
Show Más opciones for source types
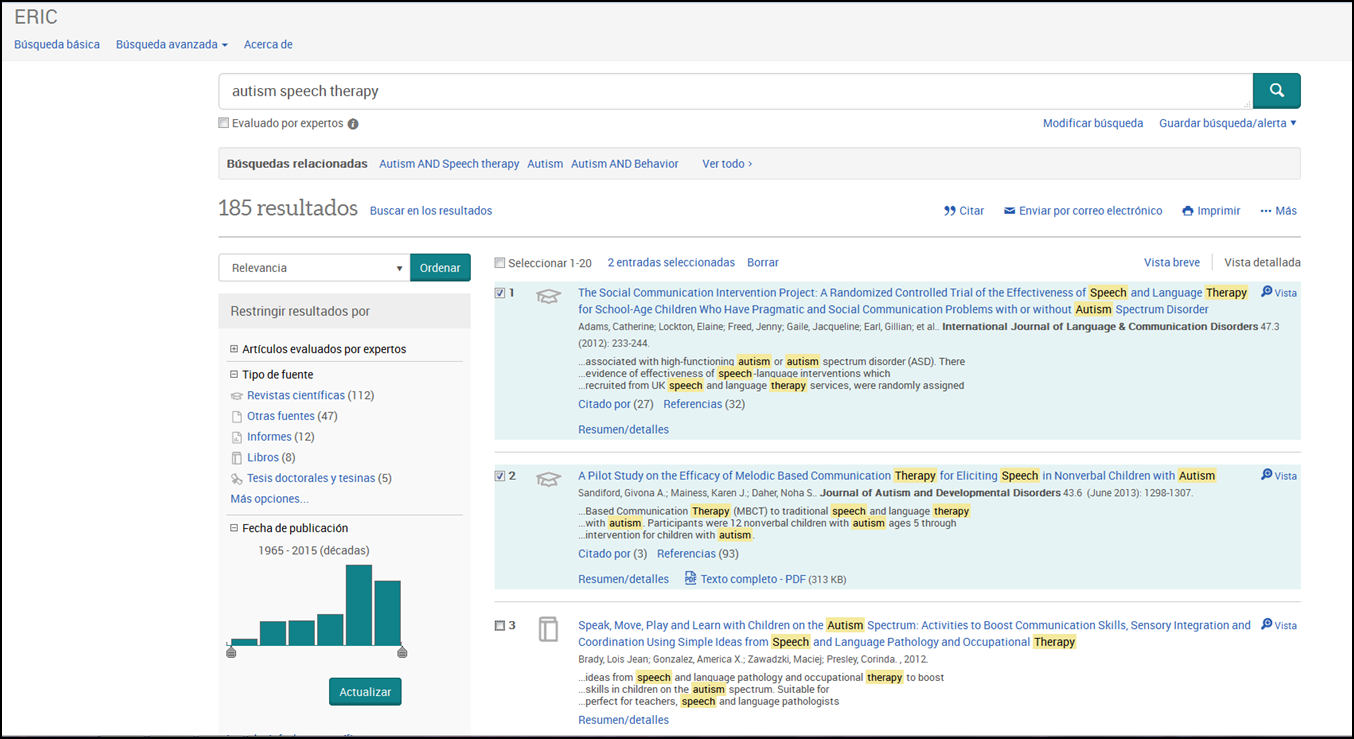tap(269, 499)
